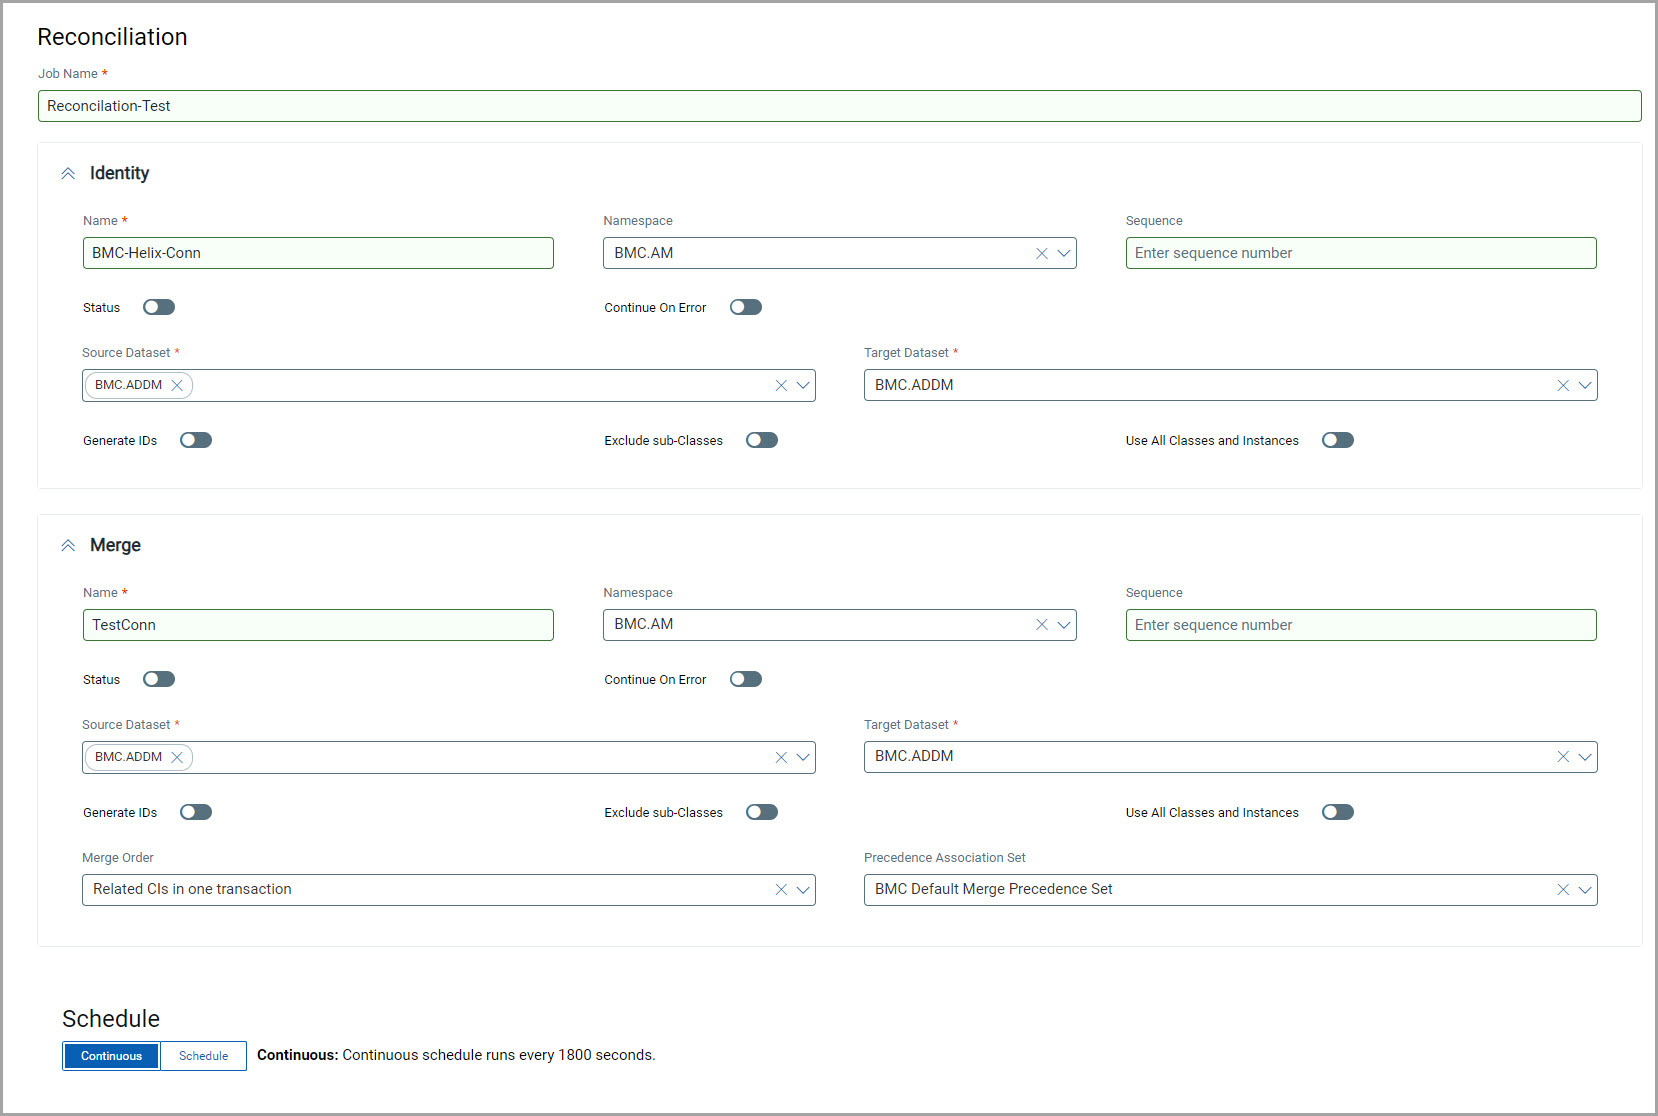Switch to the Schedule tab
1658x1116 pixels.
pos(203,1056)
